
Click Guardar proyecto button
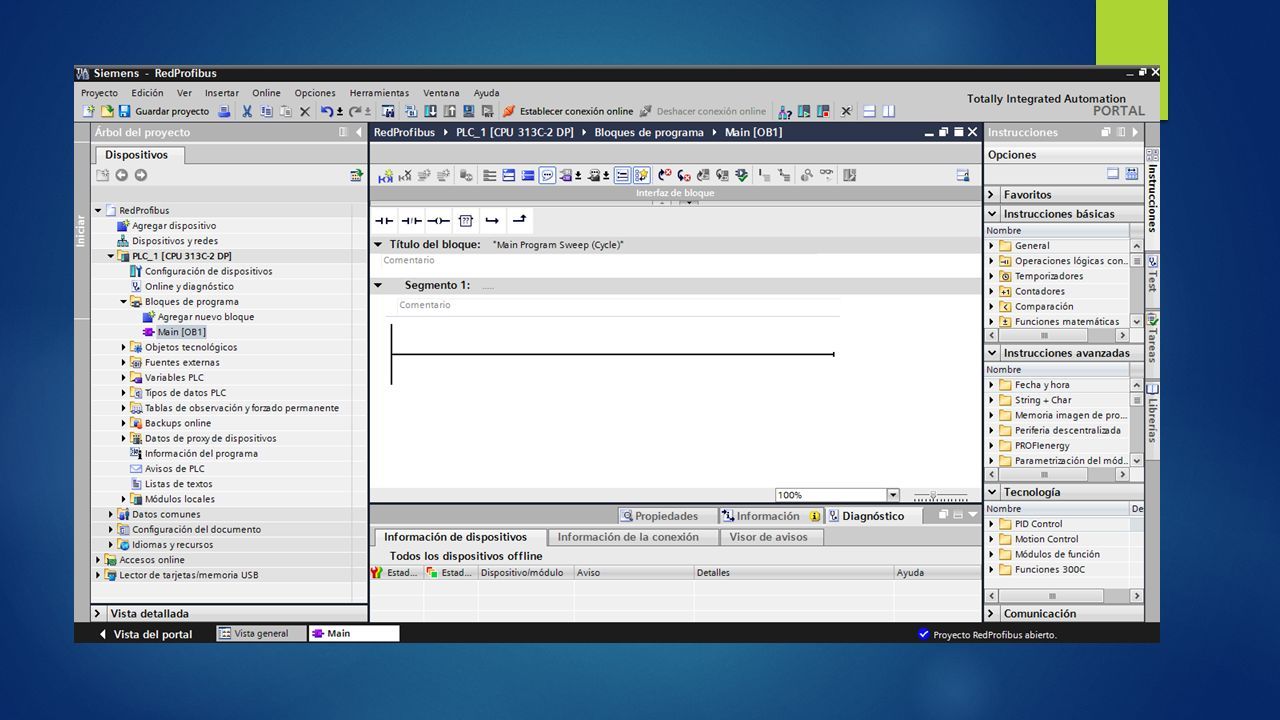click(164, 111)
